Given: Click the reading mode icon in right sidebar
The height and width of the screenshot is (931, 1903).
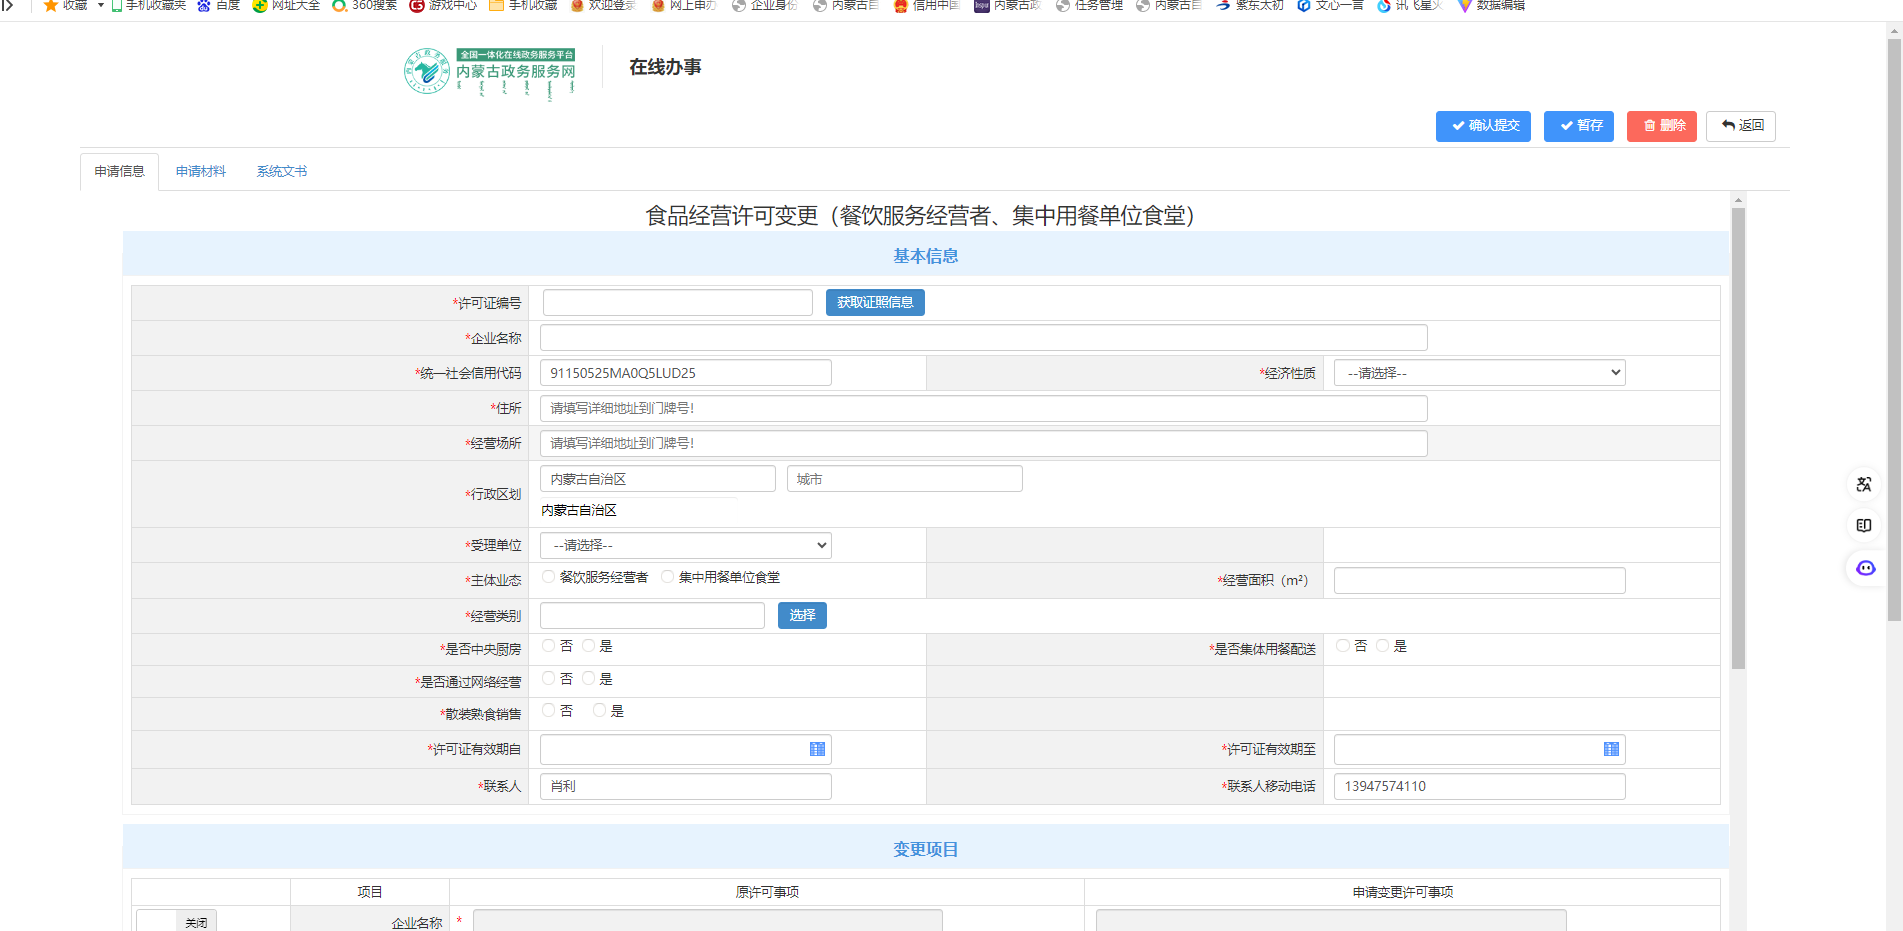Looking at the screenshot, I should point(1864,526).
